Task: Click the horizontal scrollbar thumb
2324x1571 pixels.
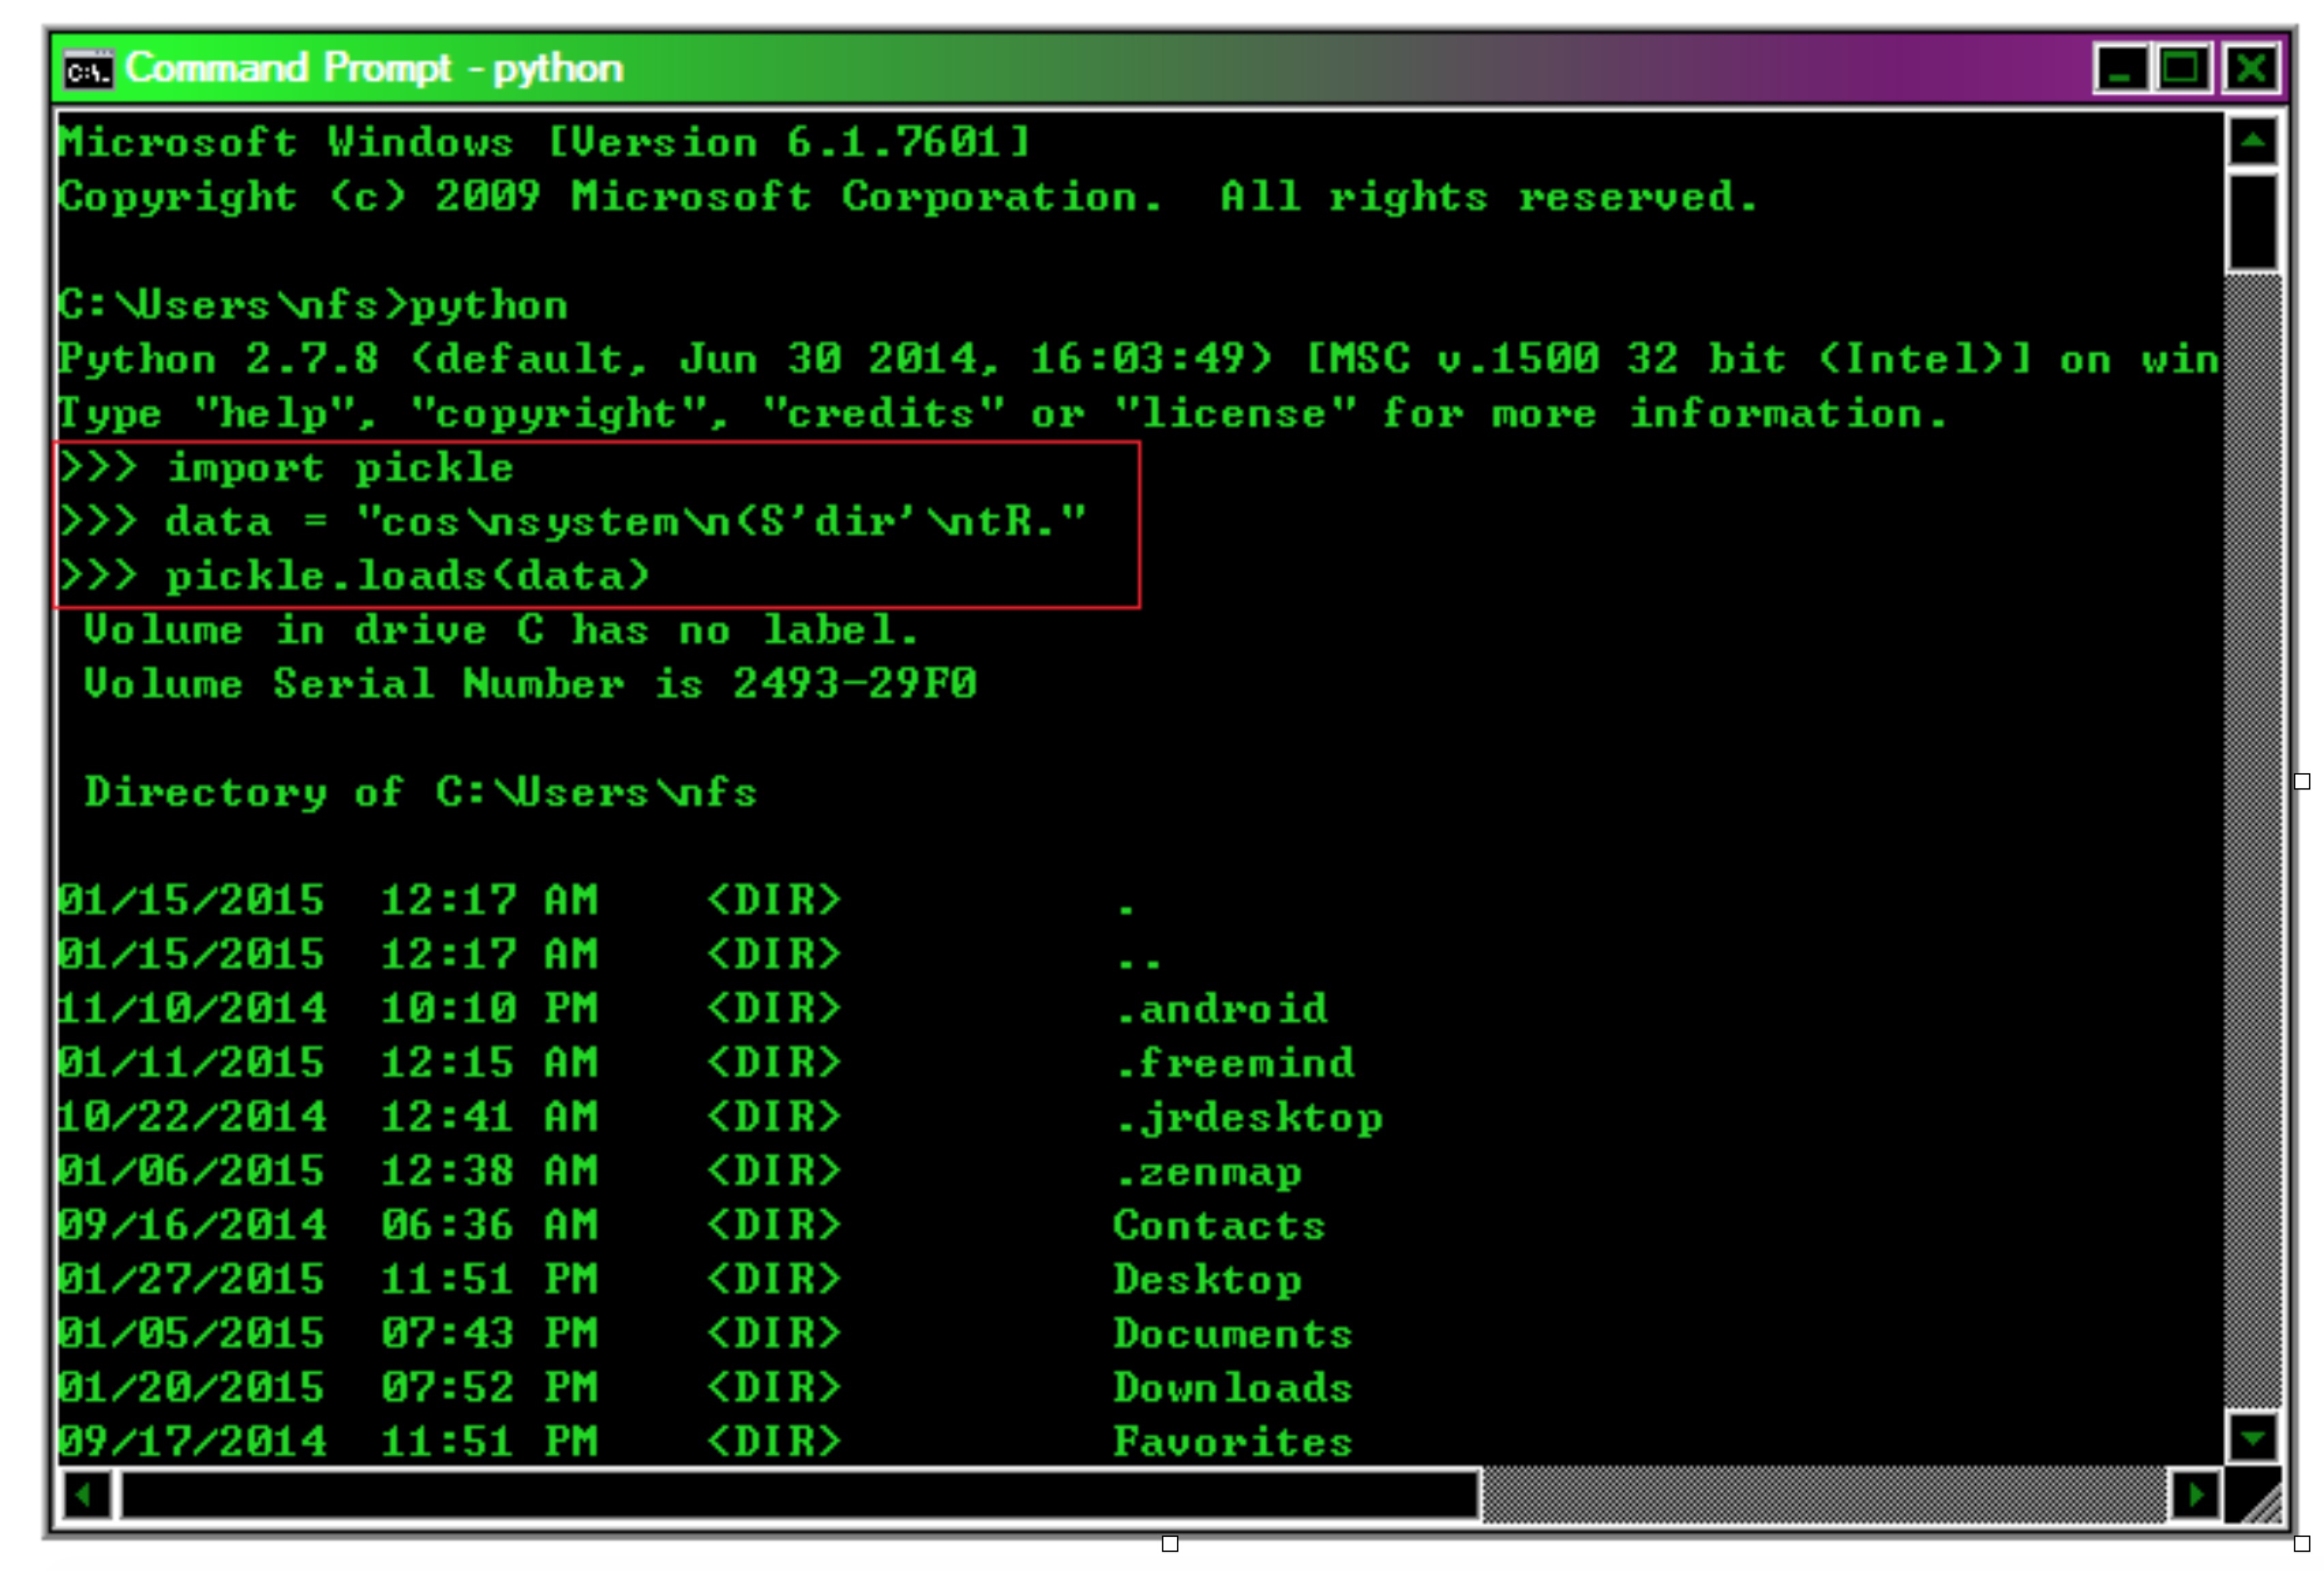Action: pos(800,1496)
